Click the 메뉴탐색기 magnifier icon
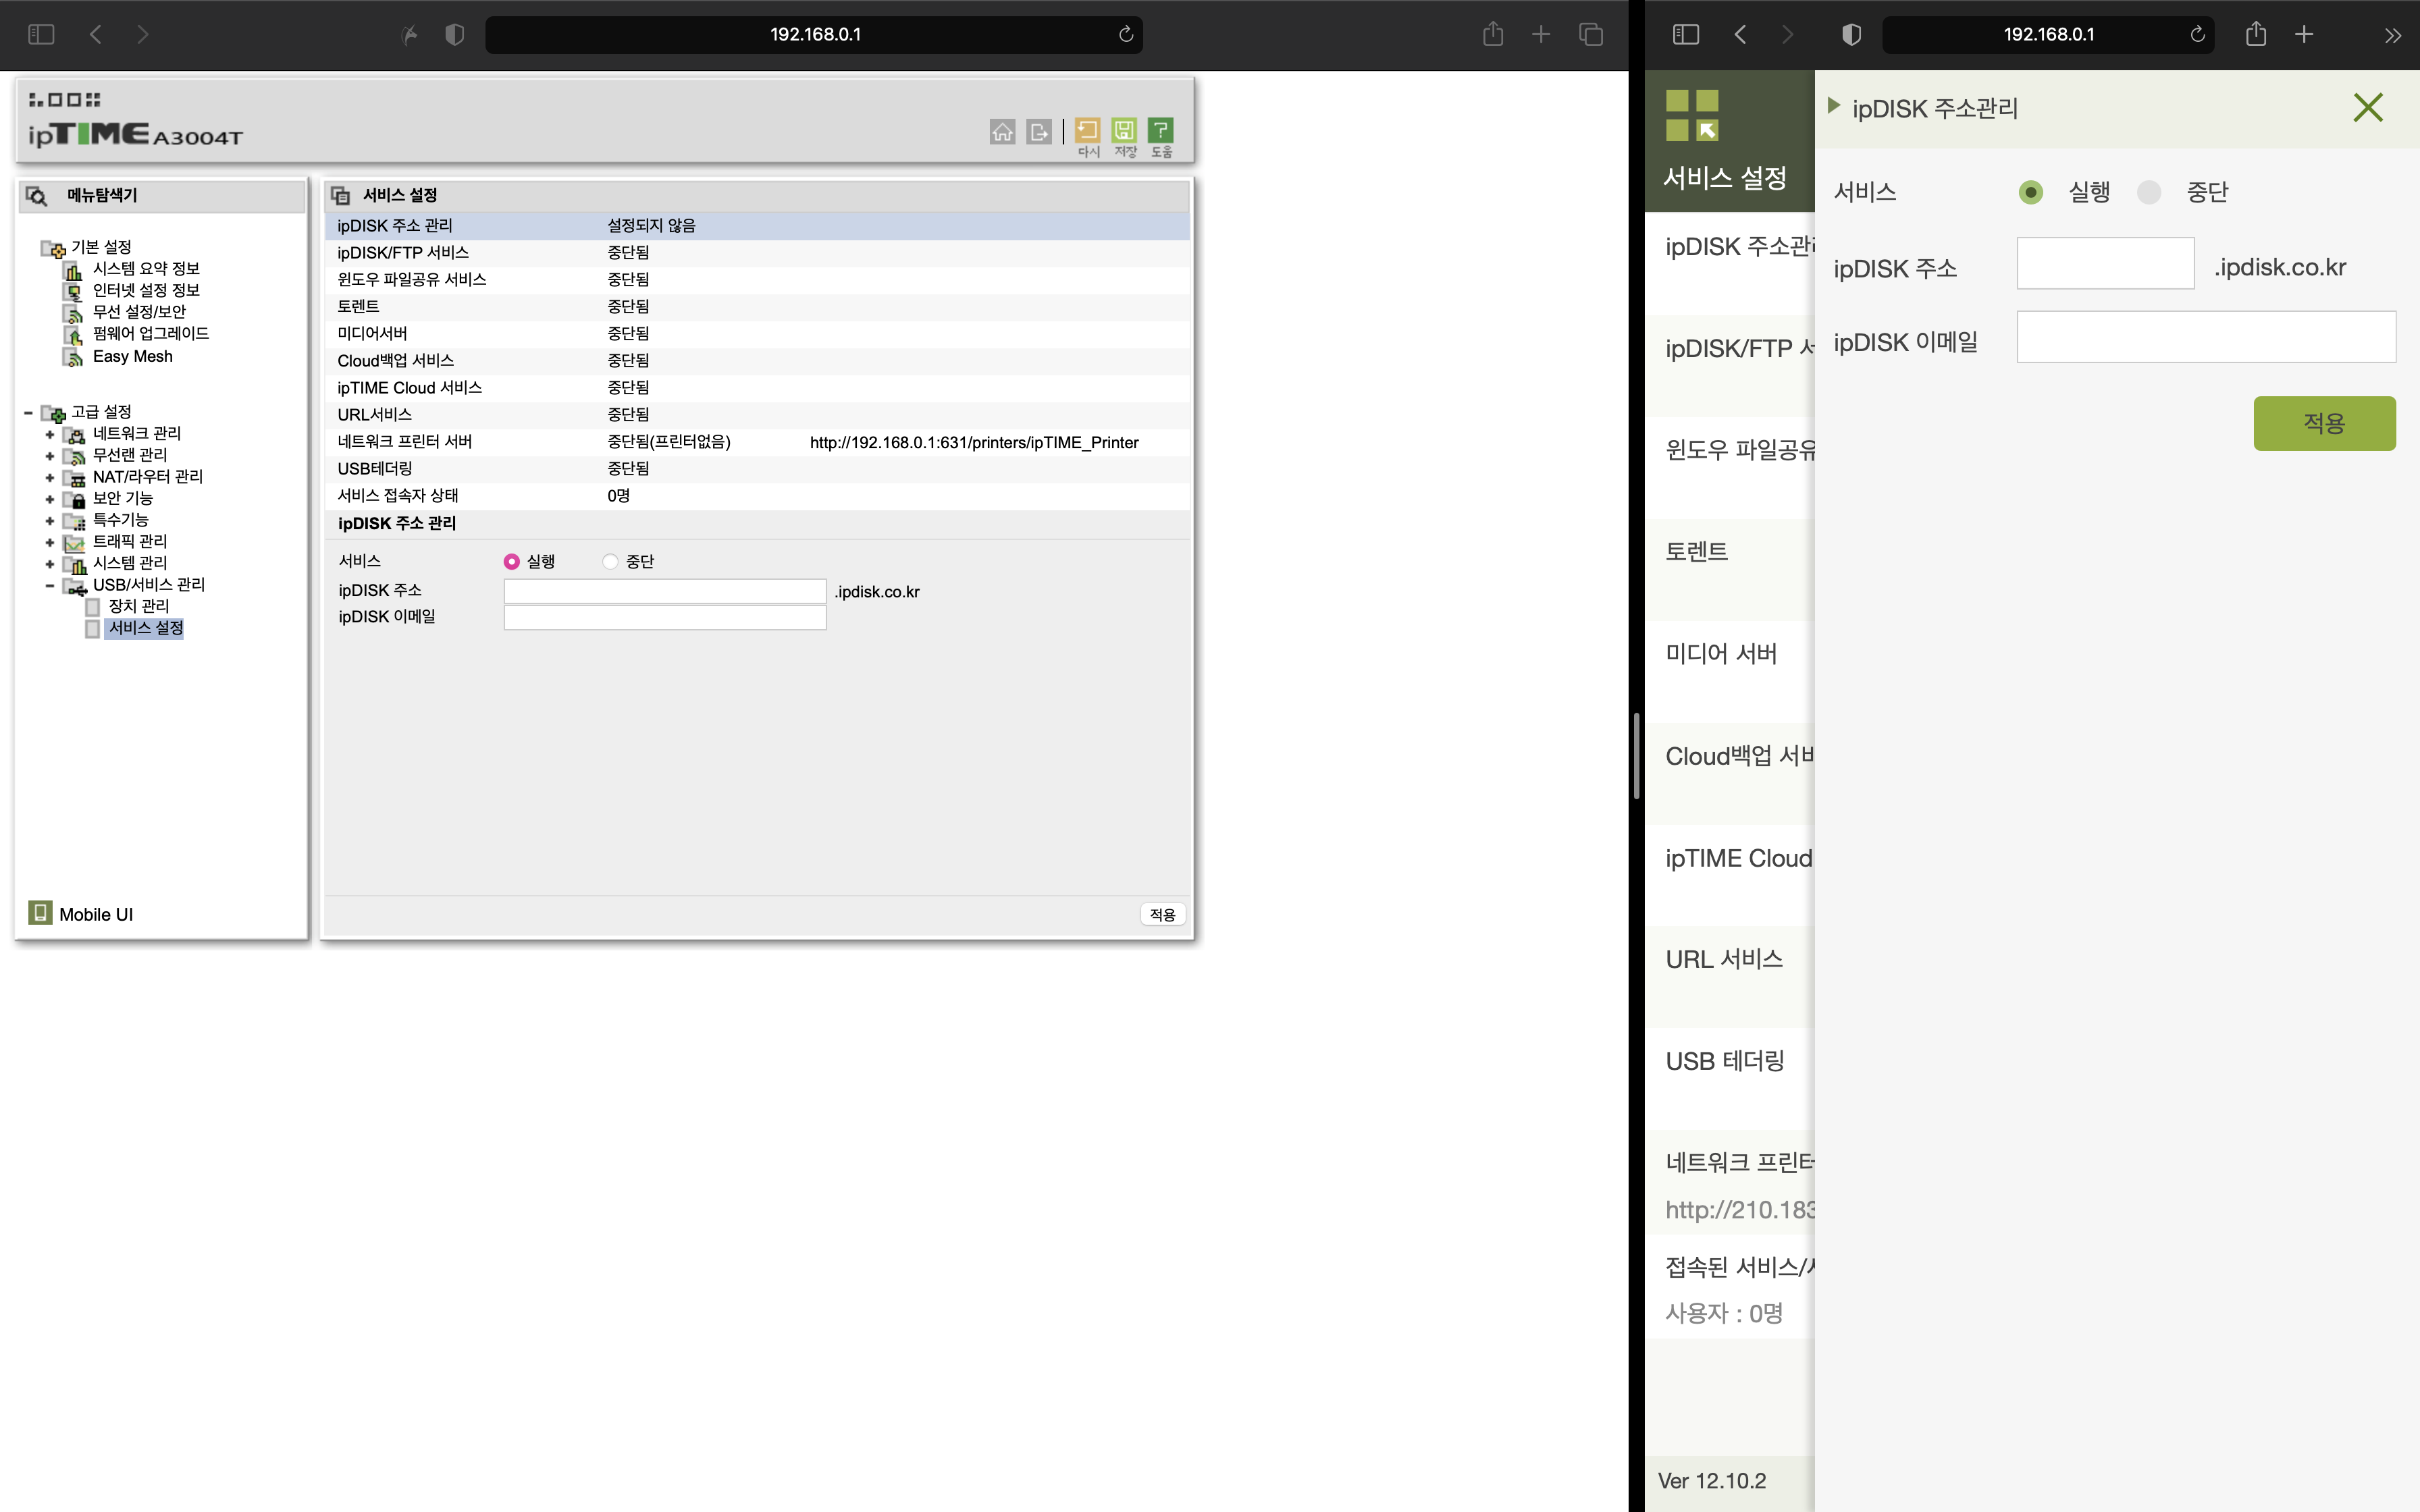The width and height of the screenshot is (2420, 1512). point(37,195)
